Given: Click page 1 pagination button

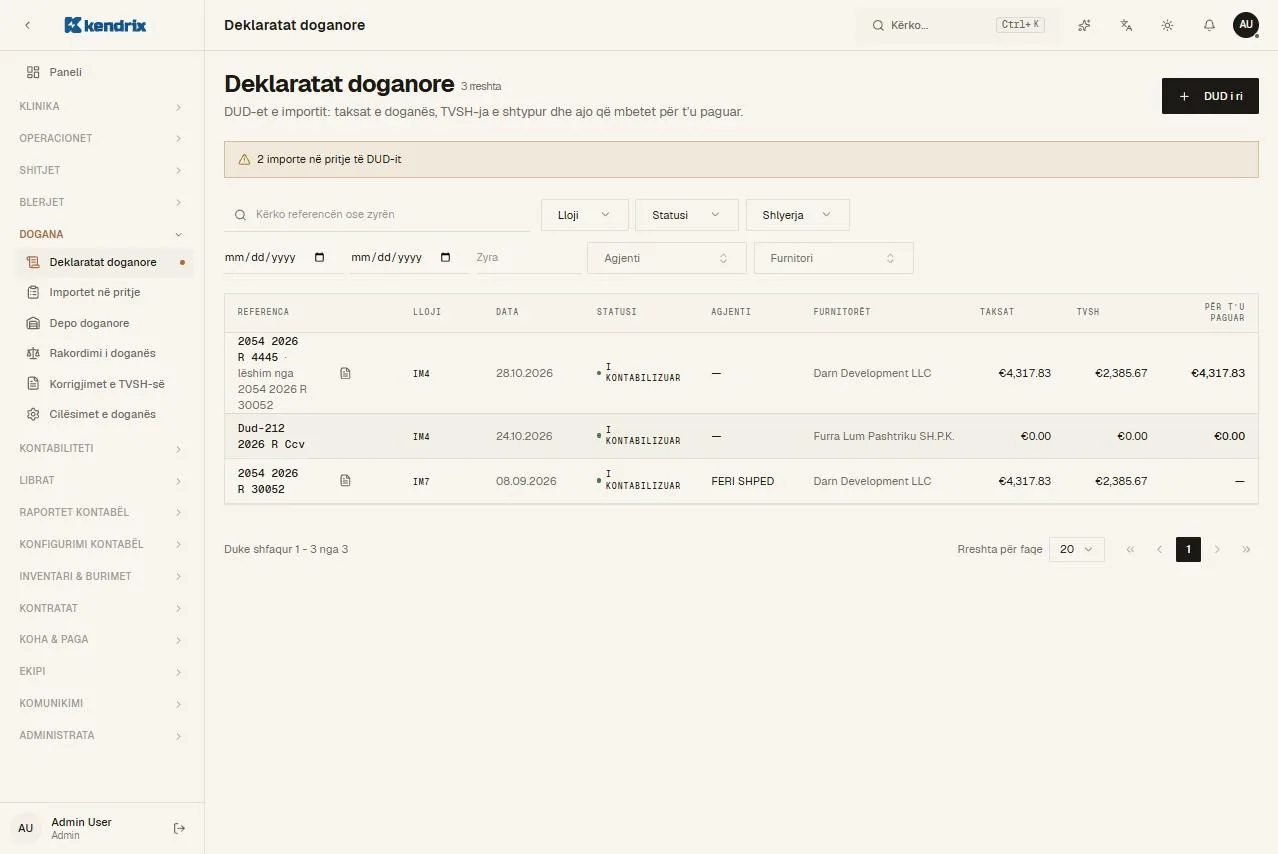Looking at the screenshot, I should coord(1188,549).
